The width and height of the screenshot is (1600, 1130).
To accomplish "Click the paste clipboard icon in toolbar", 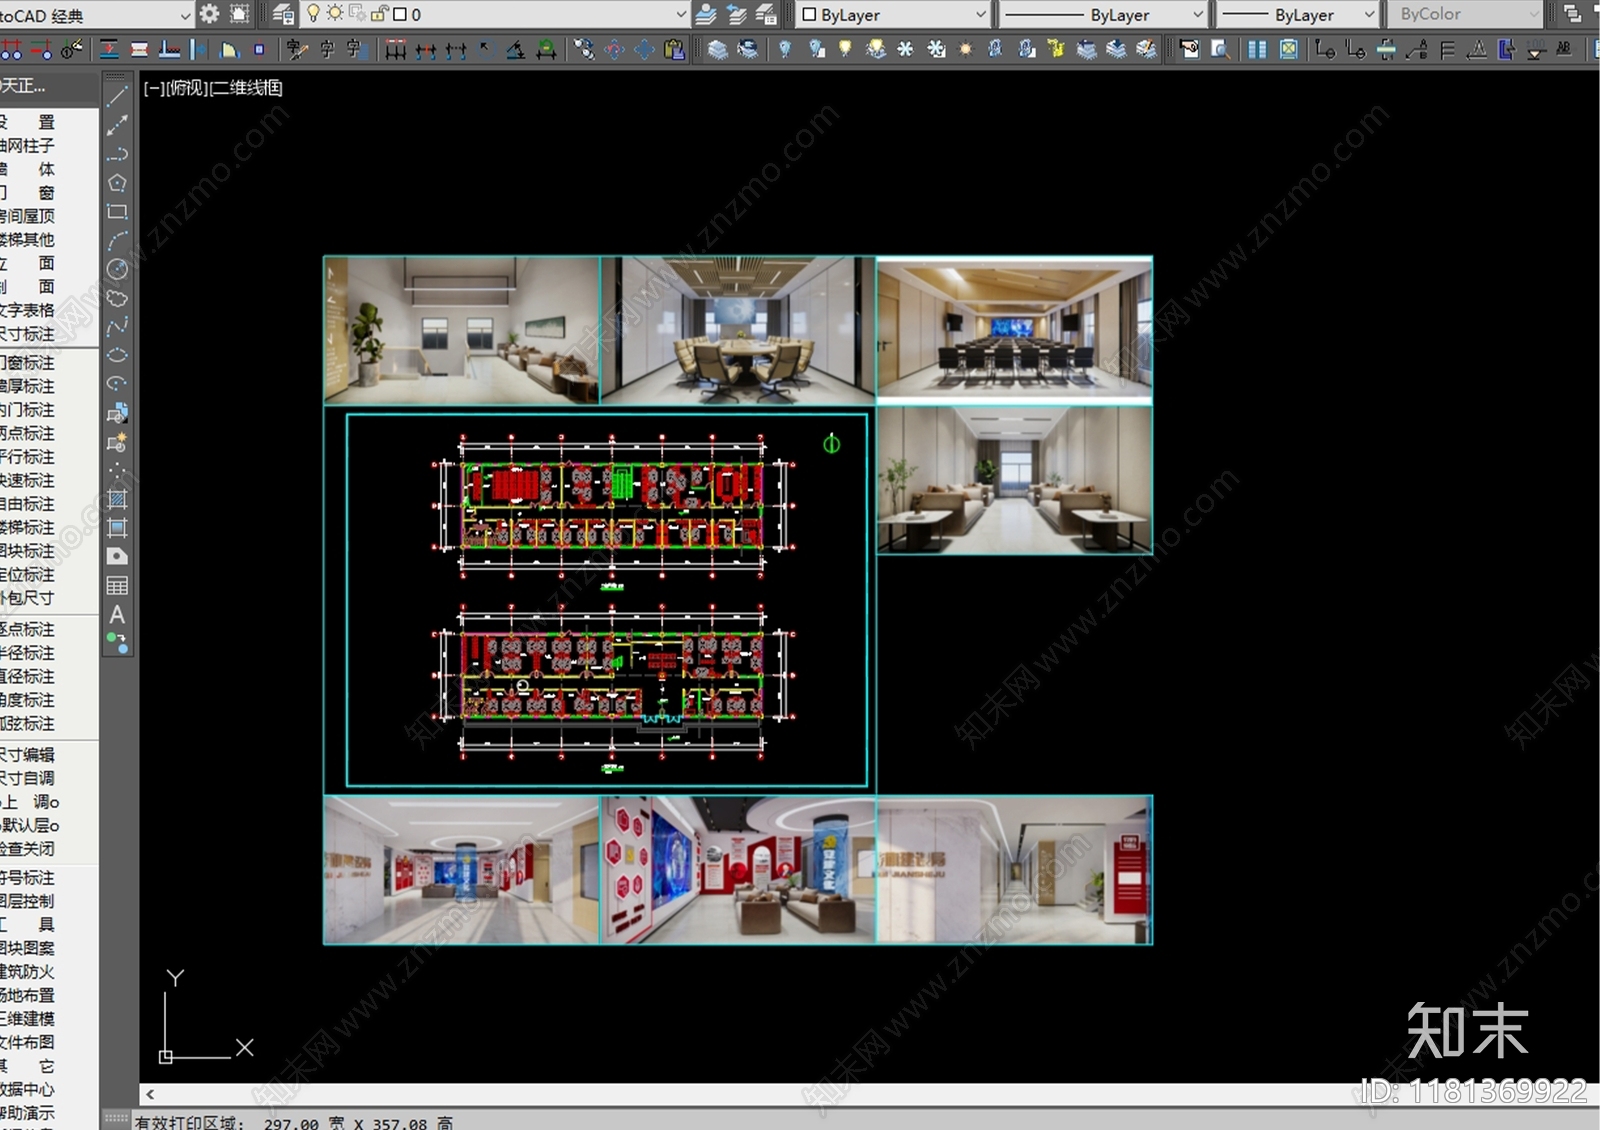I will tap(675, 49).
